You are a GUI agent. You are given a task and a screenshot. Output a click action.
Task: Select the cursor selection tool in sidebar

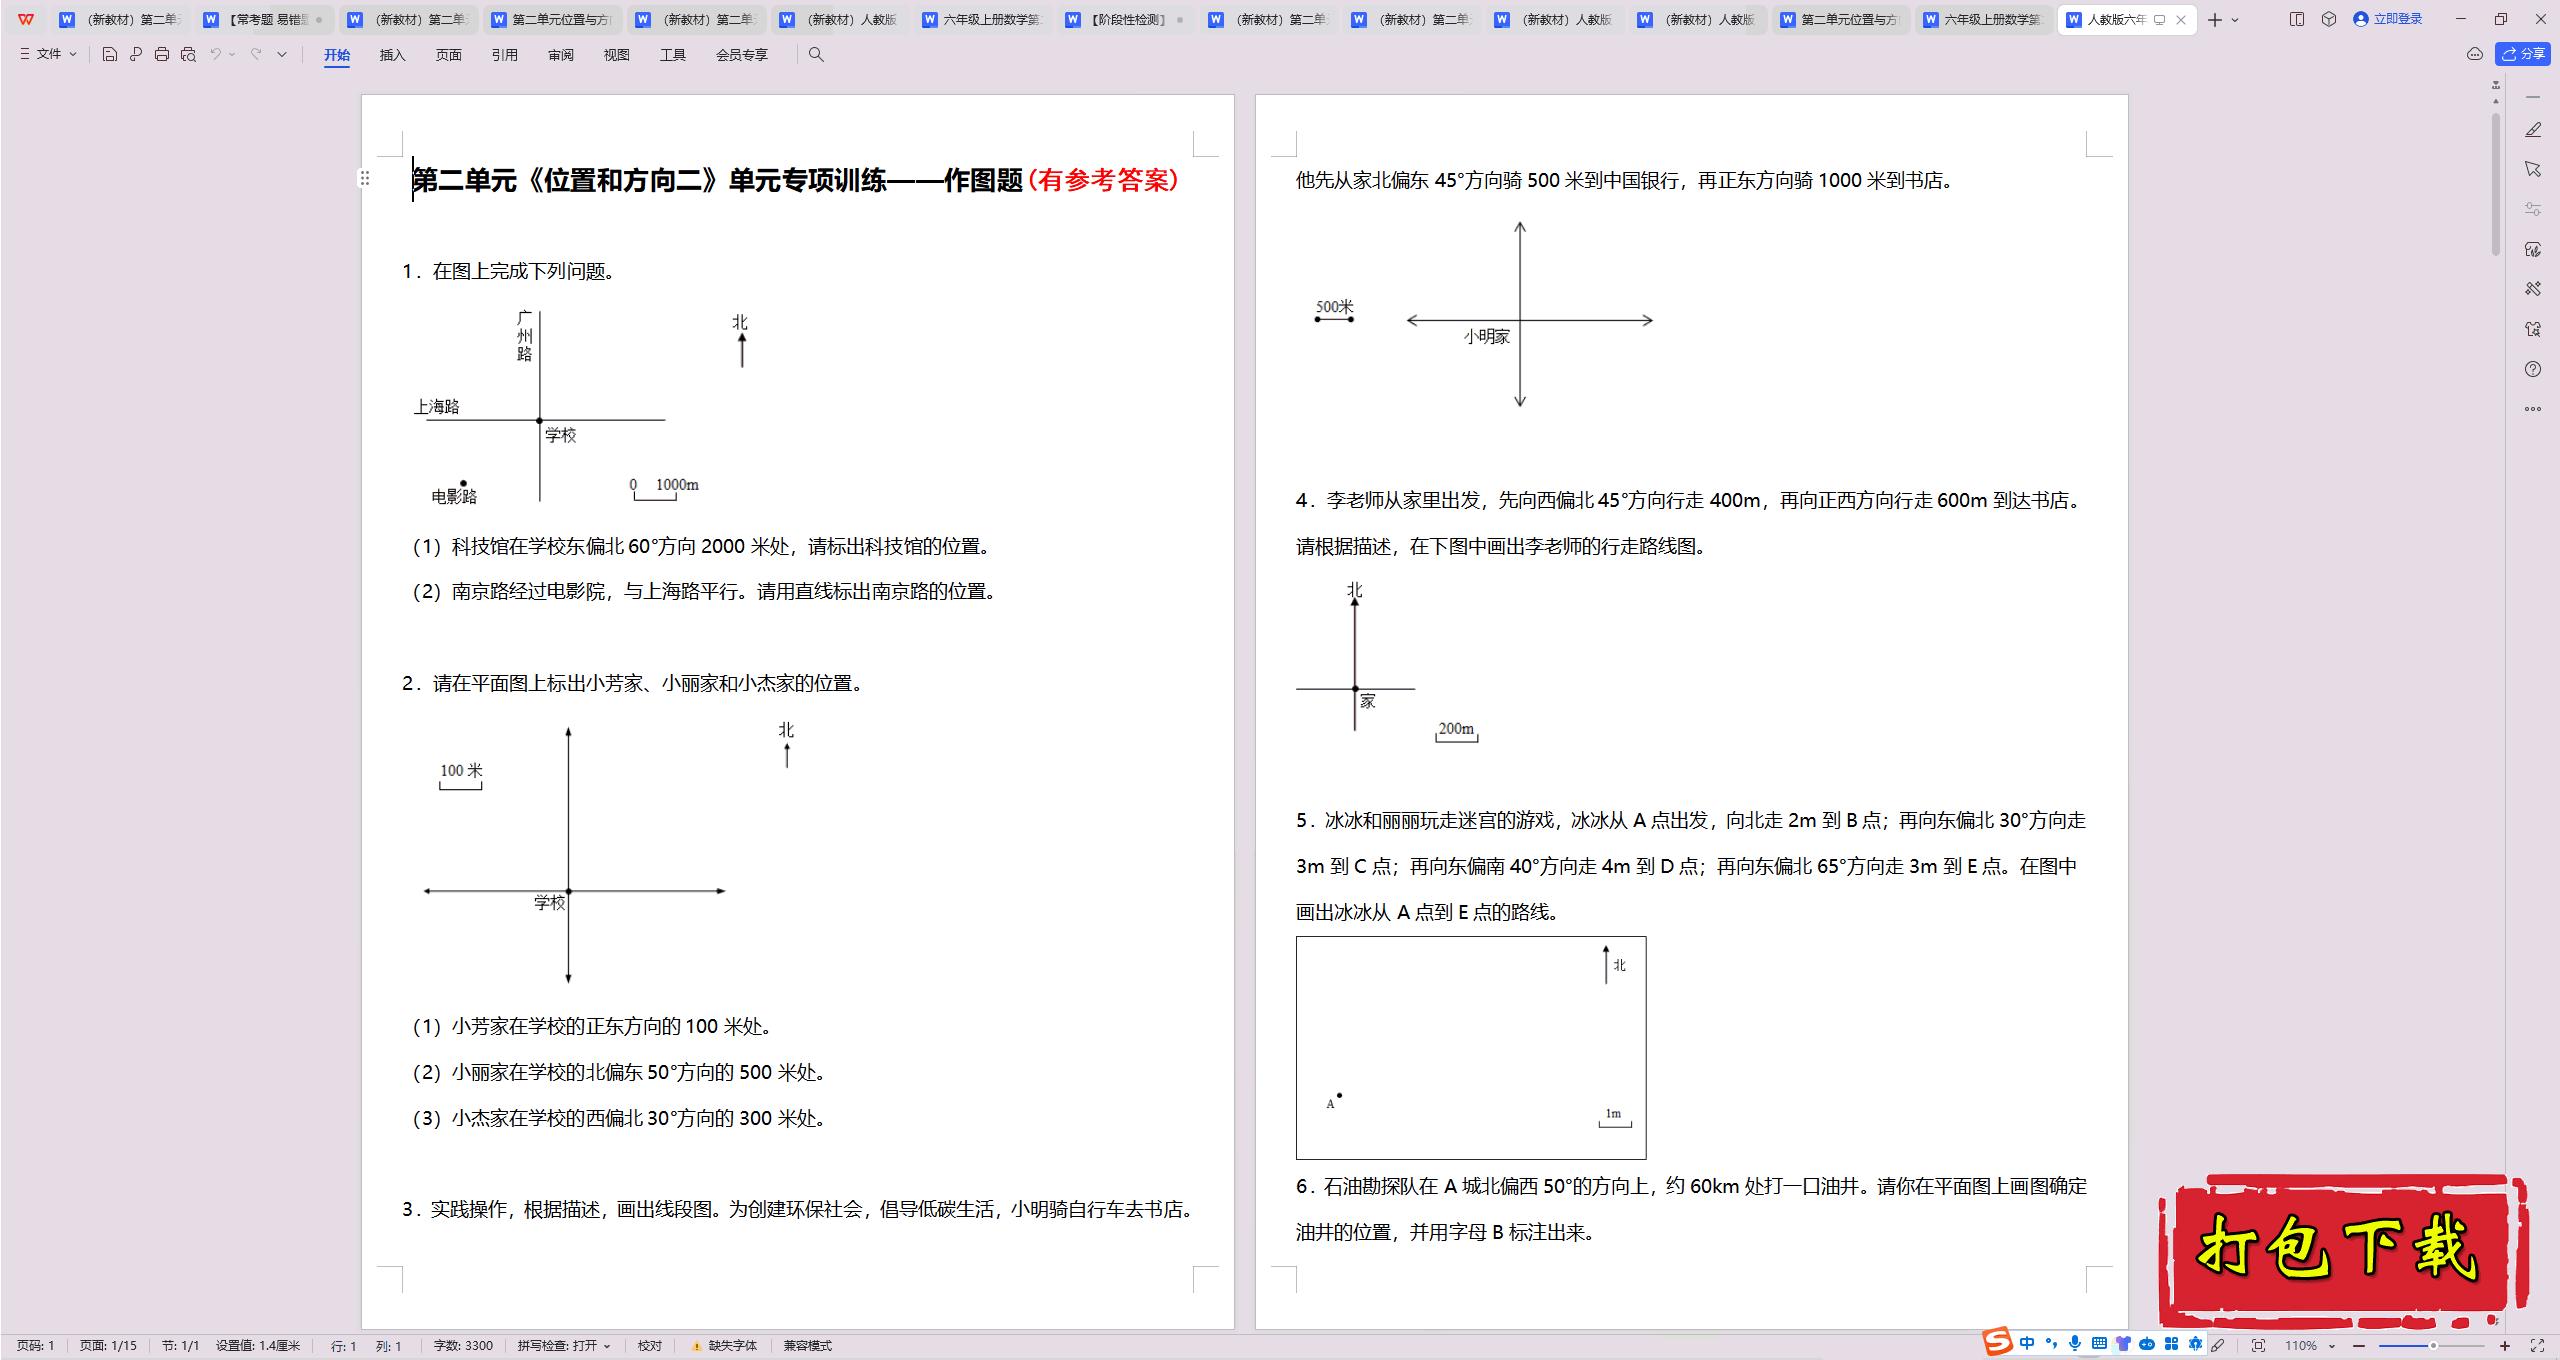point(2533,169)
